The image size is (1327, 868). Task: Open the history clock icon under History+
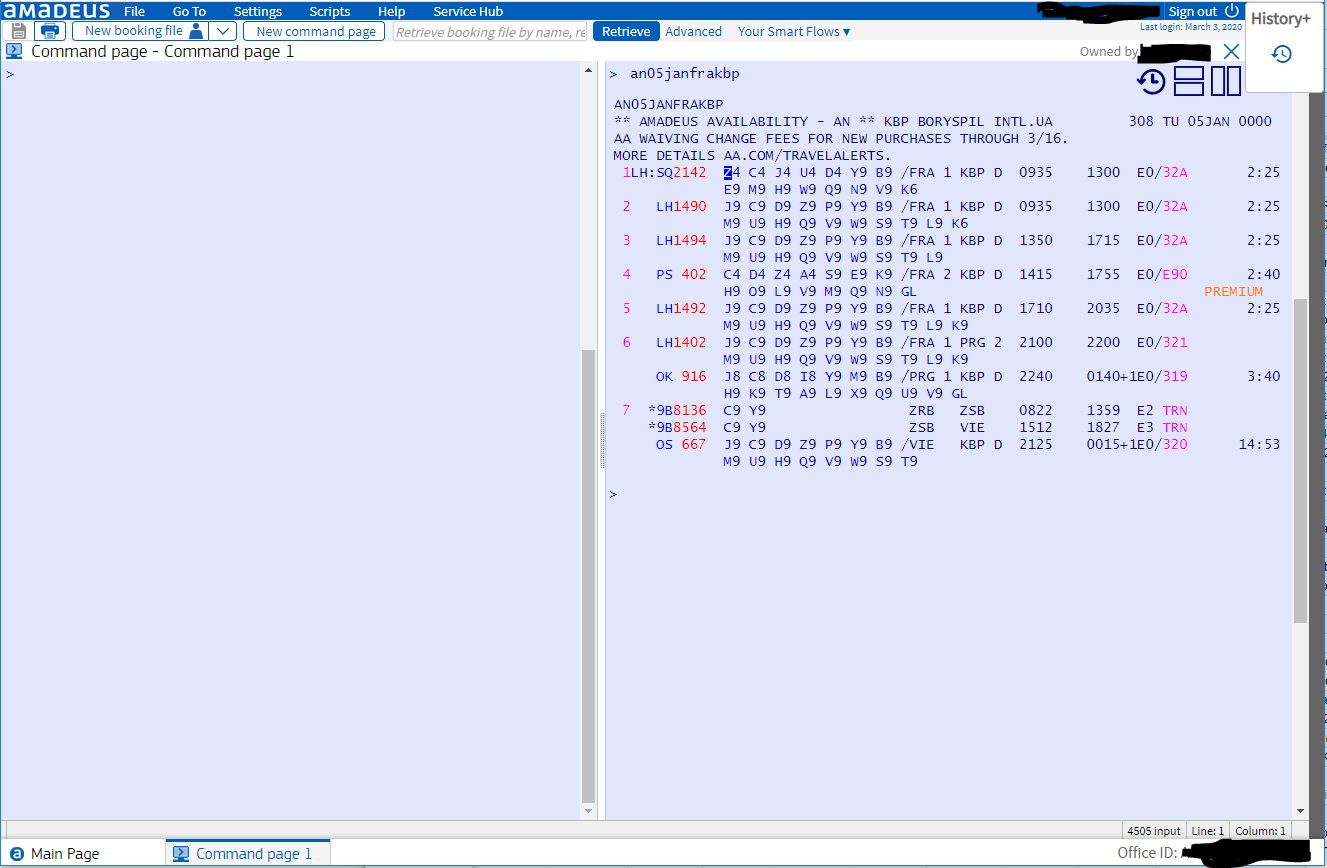(1281, 54)
